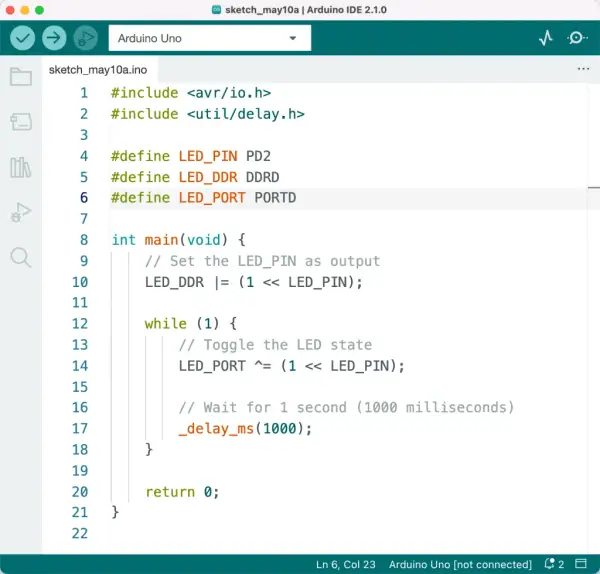Click line number 19 in gutter
The height and width of the screenshot is (574, 600).
pos(80,471)
